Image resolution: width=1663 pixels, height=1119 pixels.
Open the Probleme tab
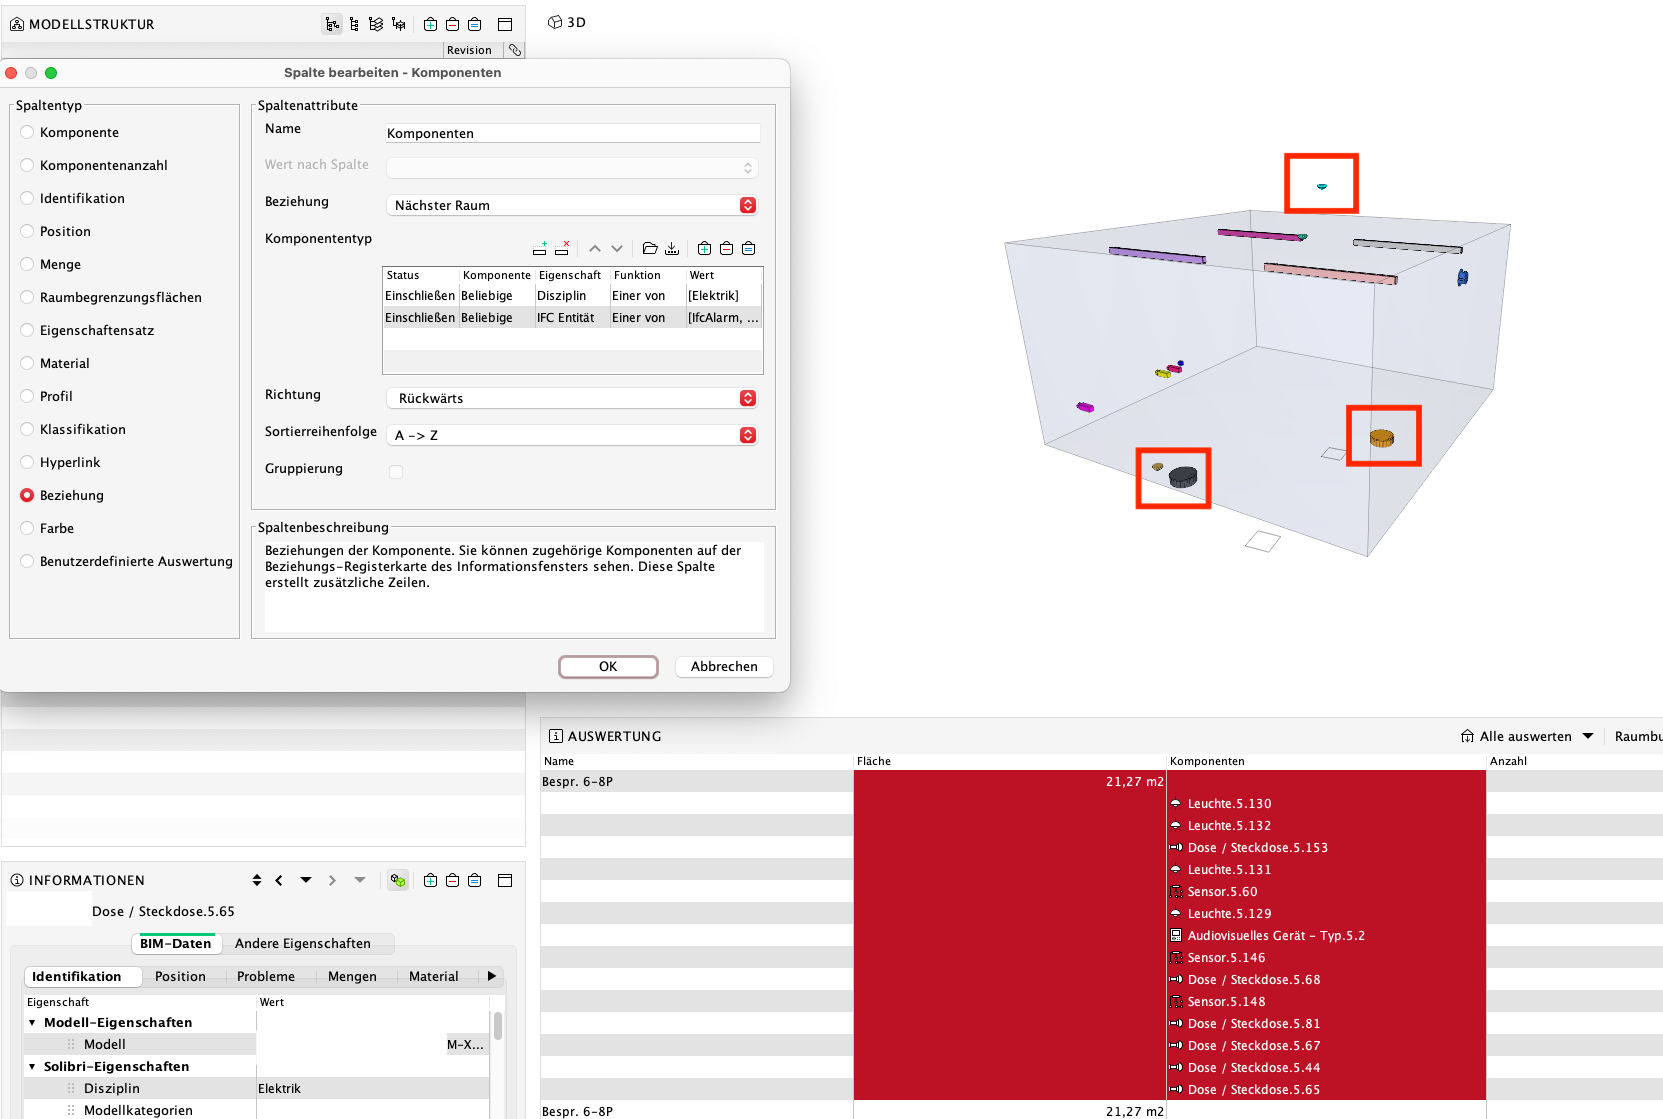[266, 976]
